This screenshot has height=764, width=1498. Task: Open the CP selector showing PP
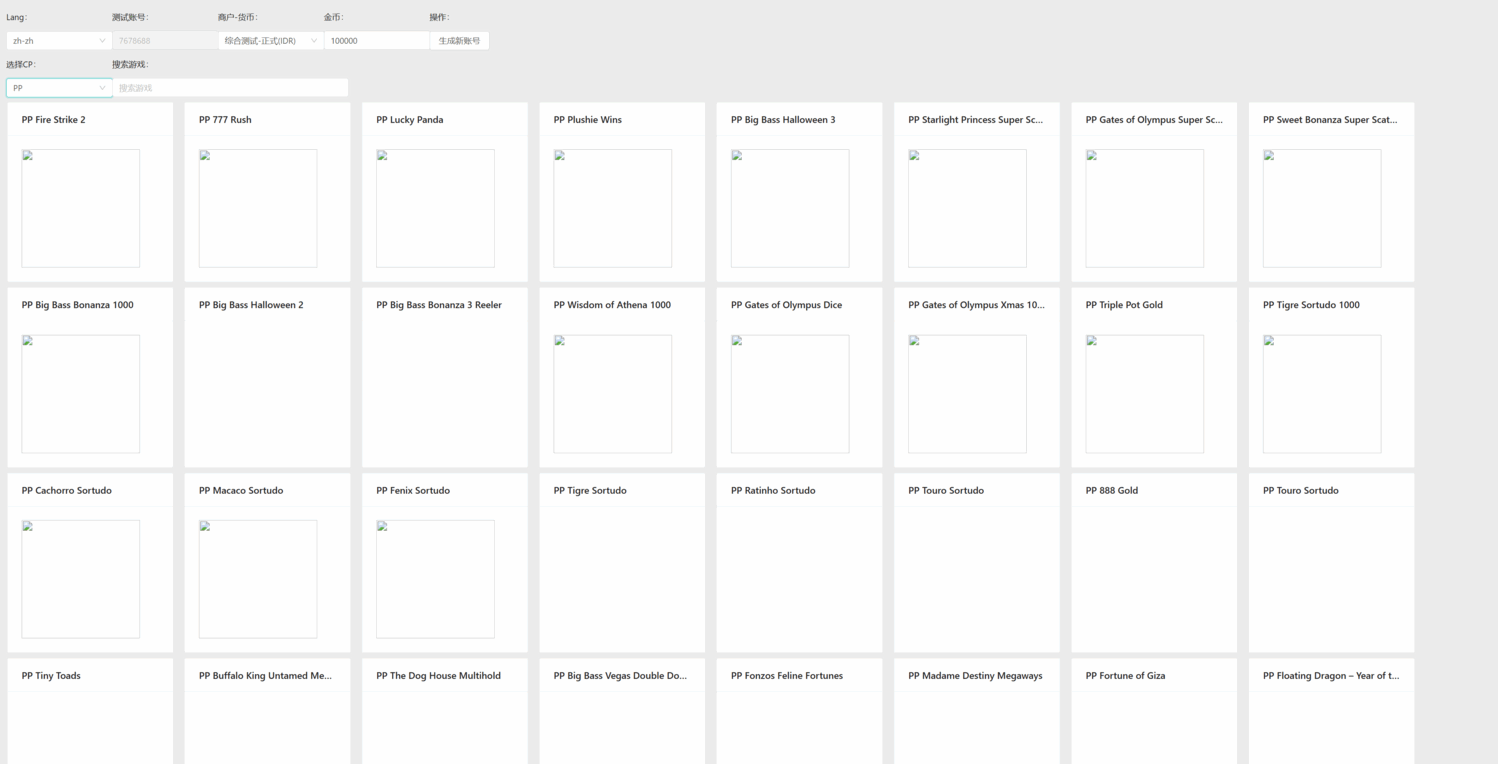click(x=59, y=88)
